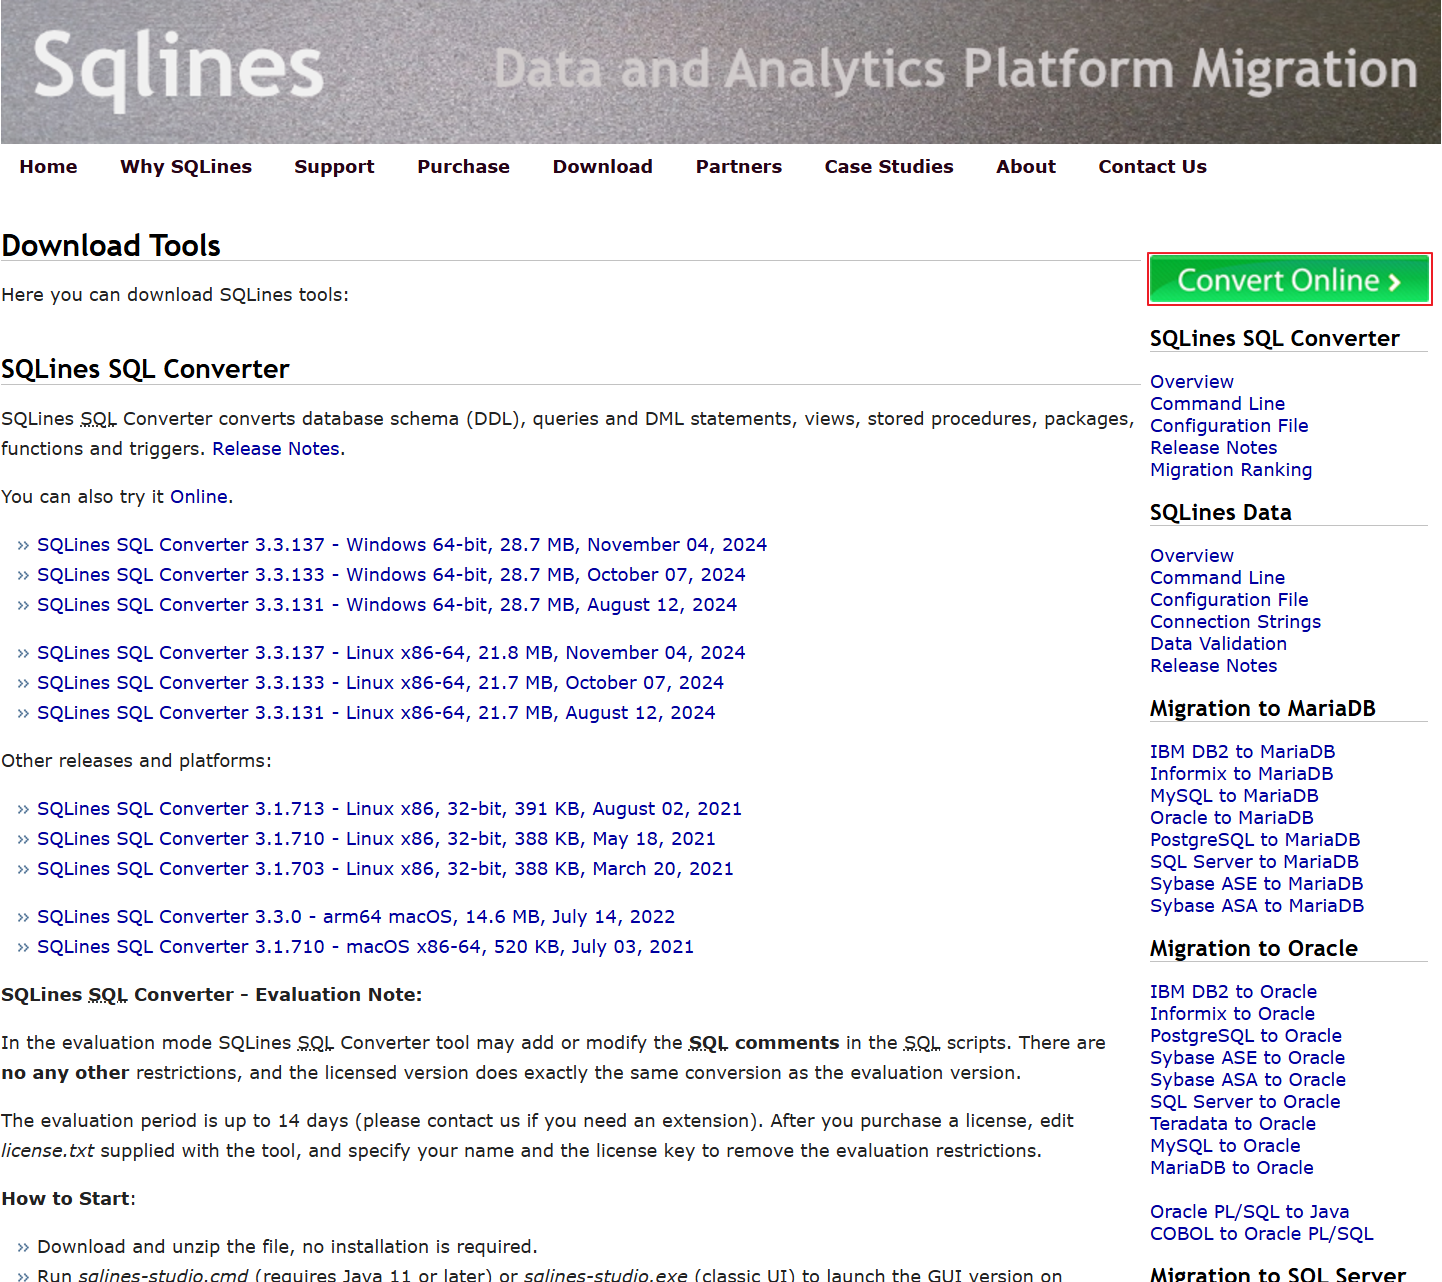Open Overview under SQLines SQL Converter sidebar
1442x1282 pixels.
tap(1192, 382)
